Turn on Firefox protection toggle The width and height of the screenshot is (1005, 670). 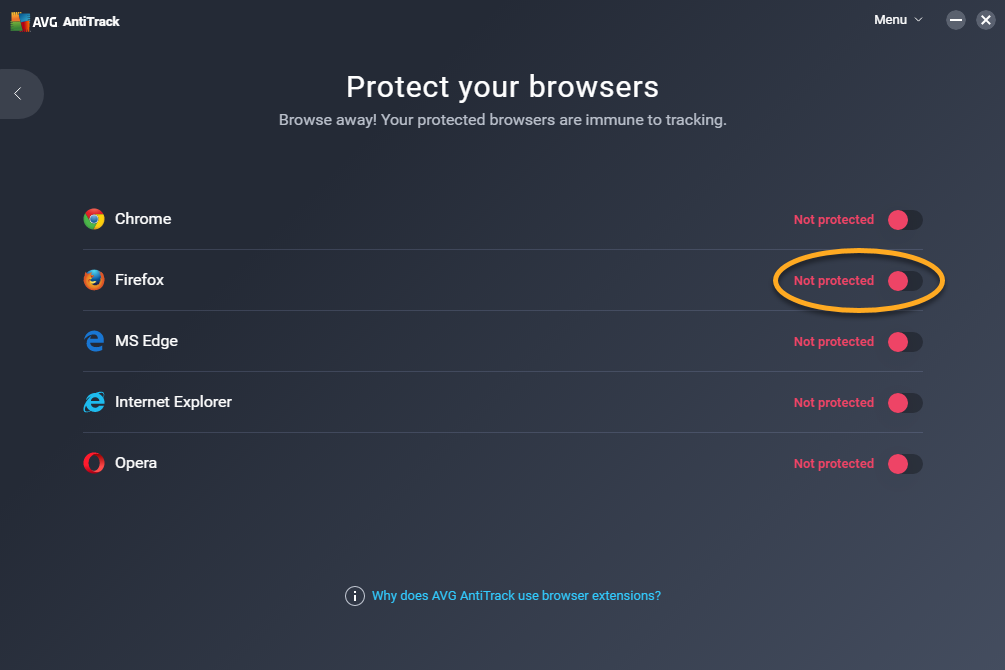(904, 281)
